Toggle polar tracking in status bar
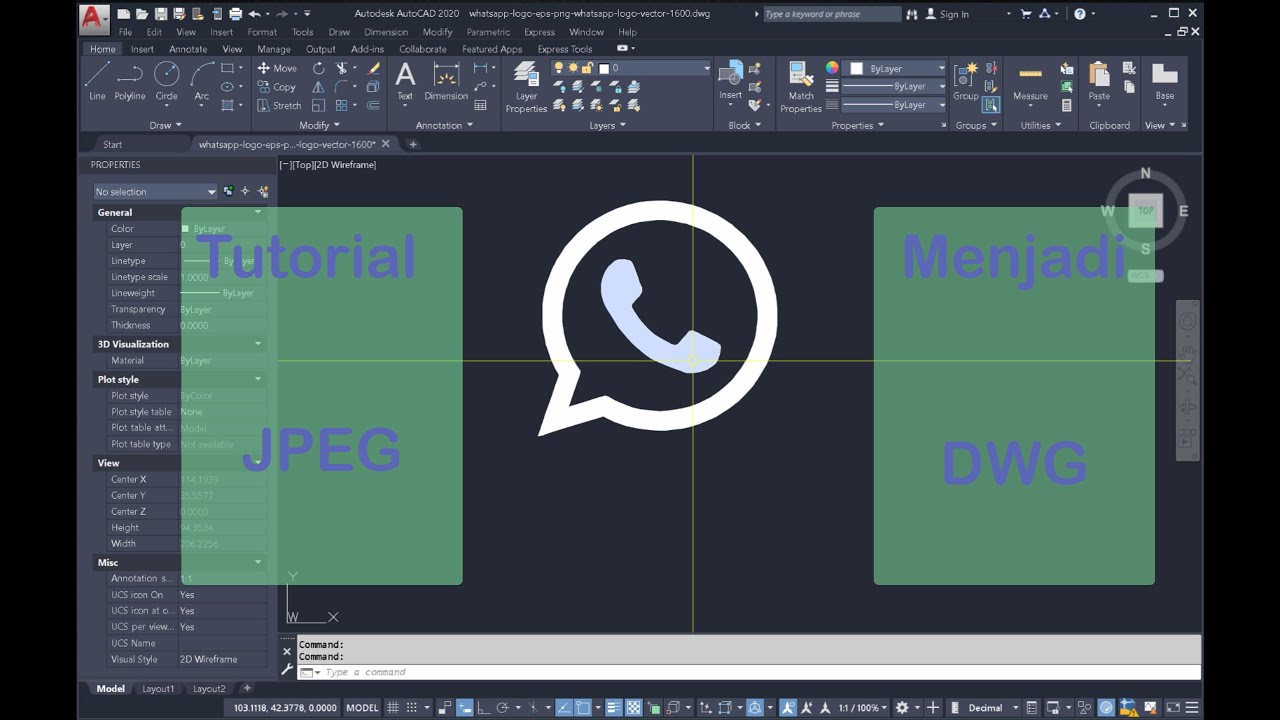This screenshot has width=1280, height=720. pos(503,708)
